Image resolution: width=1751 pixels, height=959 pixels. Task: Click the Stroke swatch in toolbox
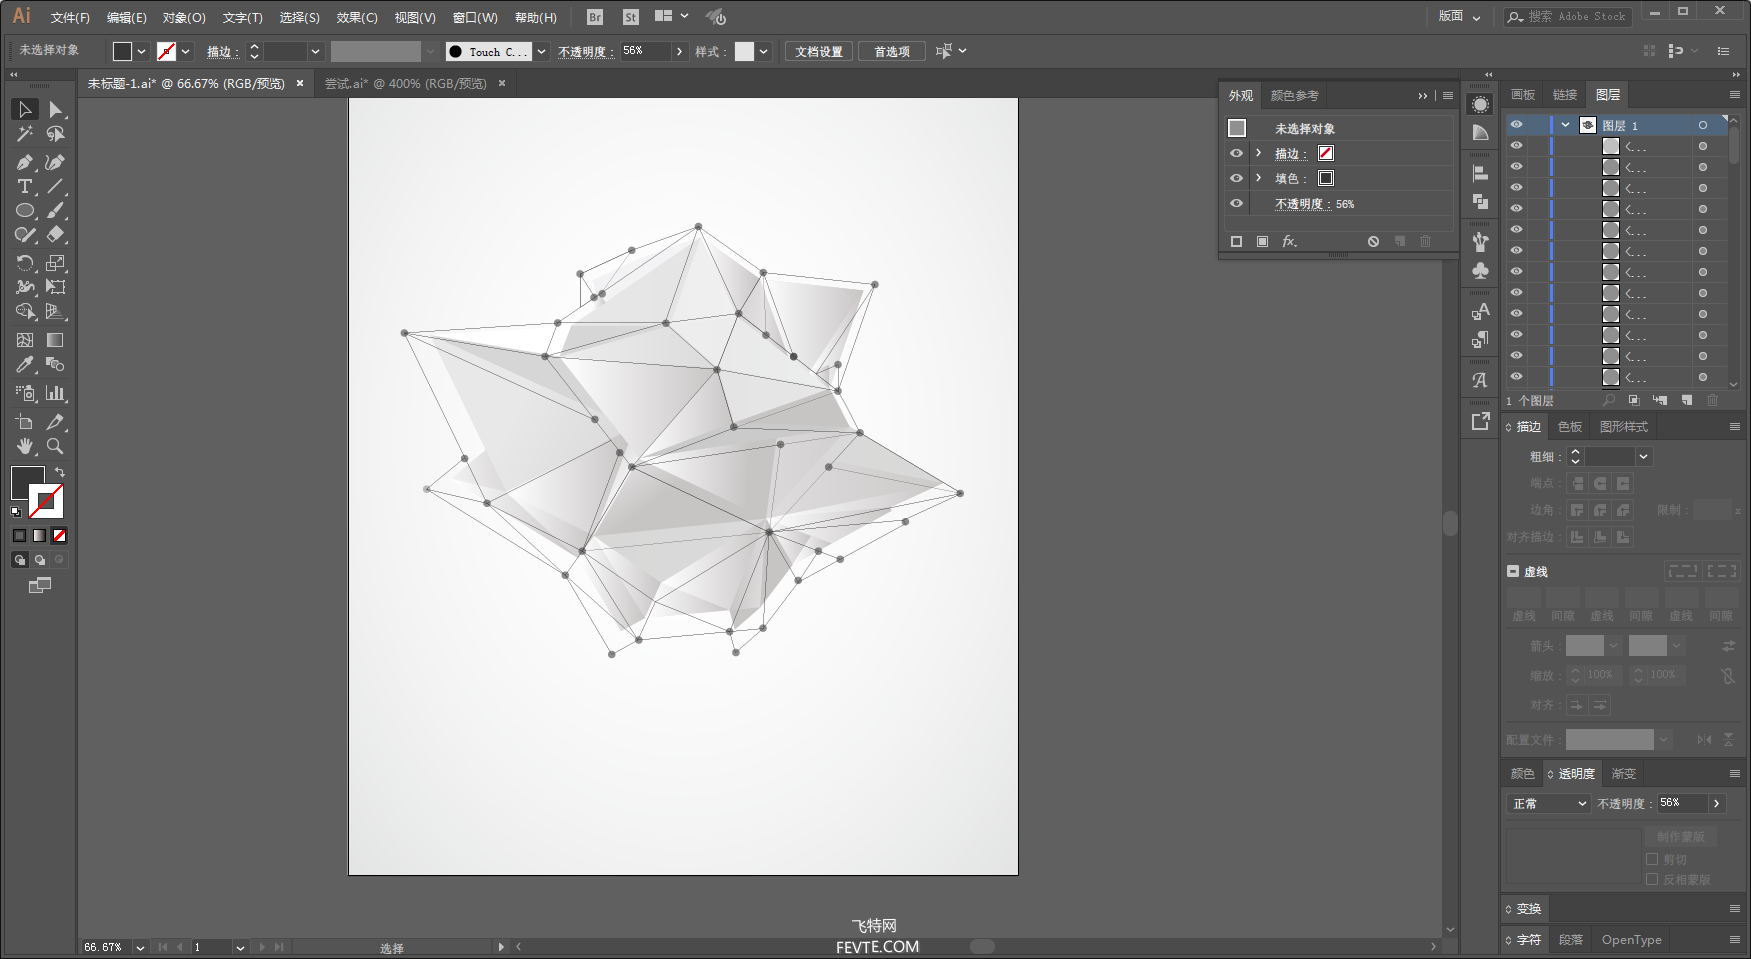[x=47, y=501]
